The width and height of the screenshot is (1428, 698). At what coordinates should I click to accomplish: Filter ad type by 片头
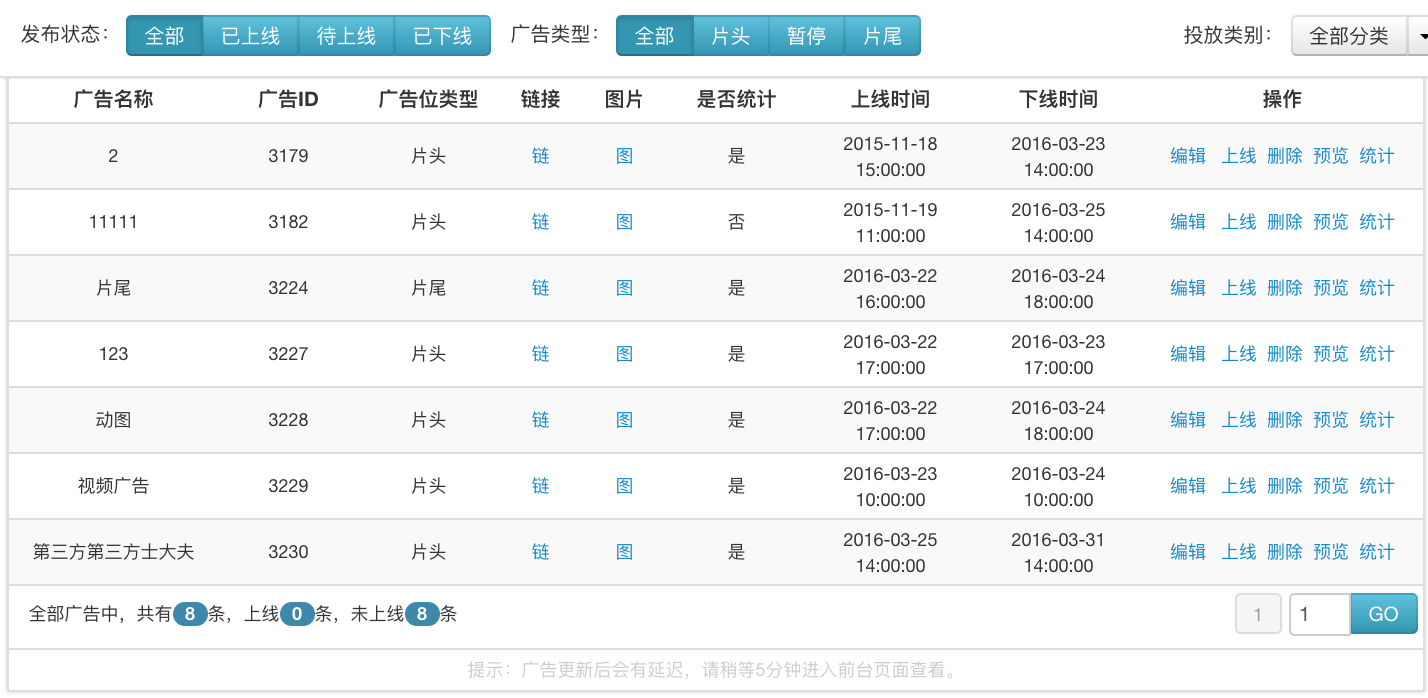[730, 36]
